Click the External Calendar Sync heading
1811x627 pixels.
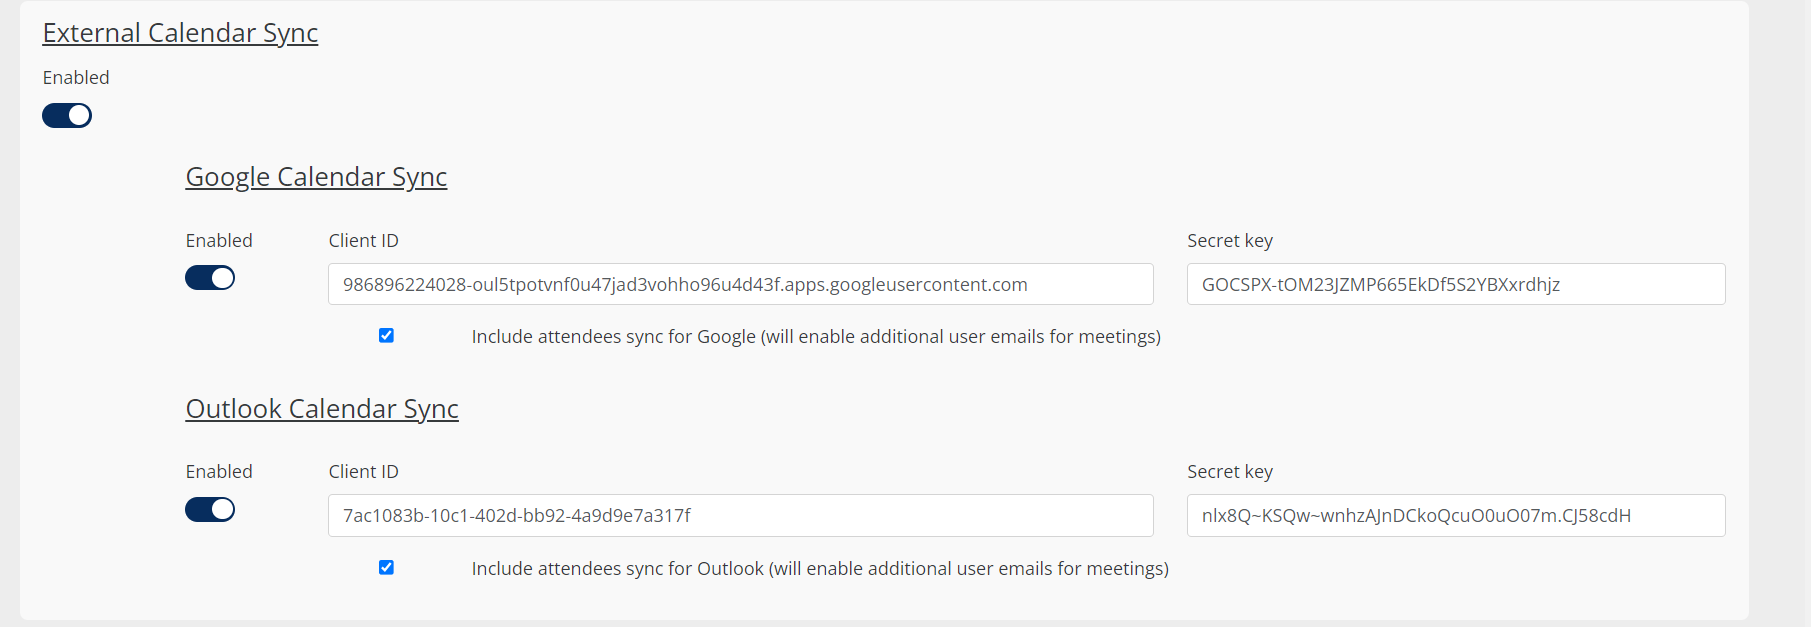tap(180, 33)
